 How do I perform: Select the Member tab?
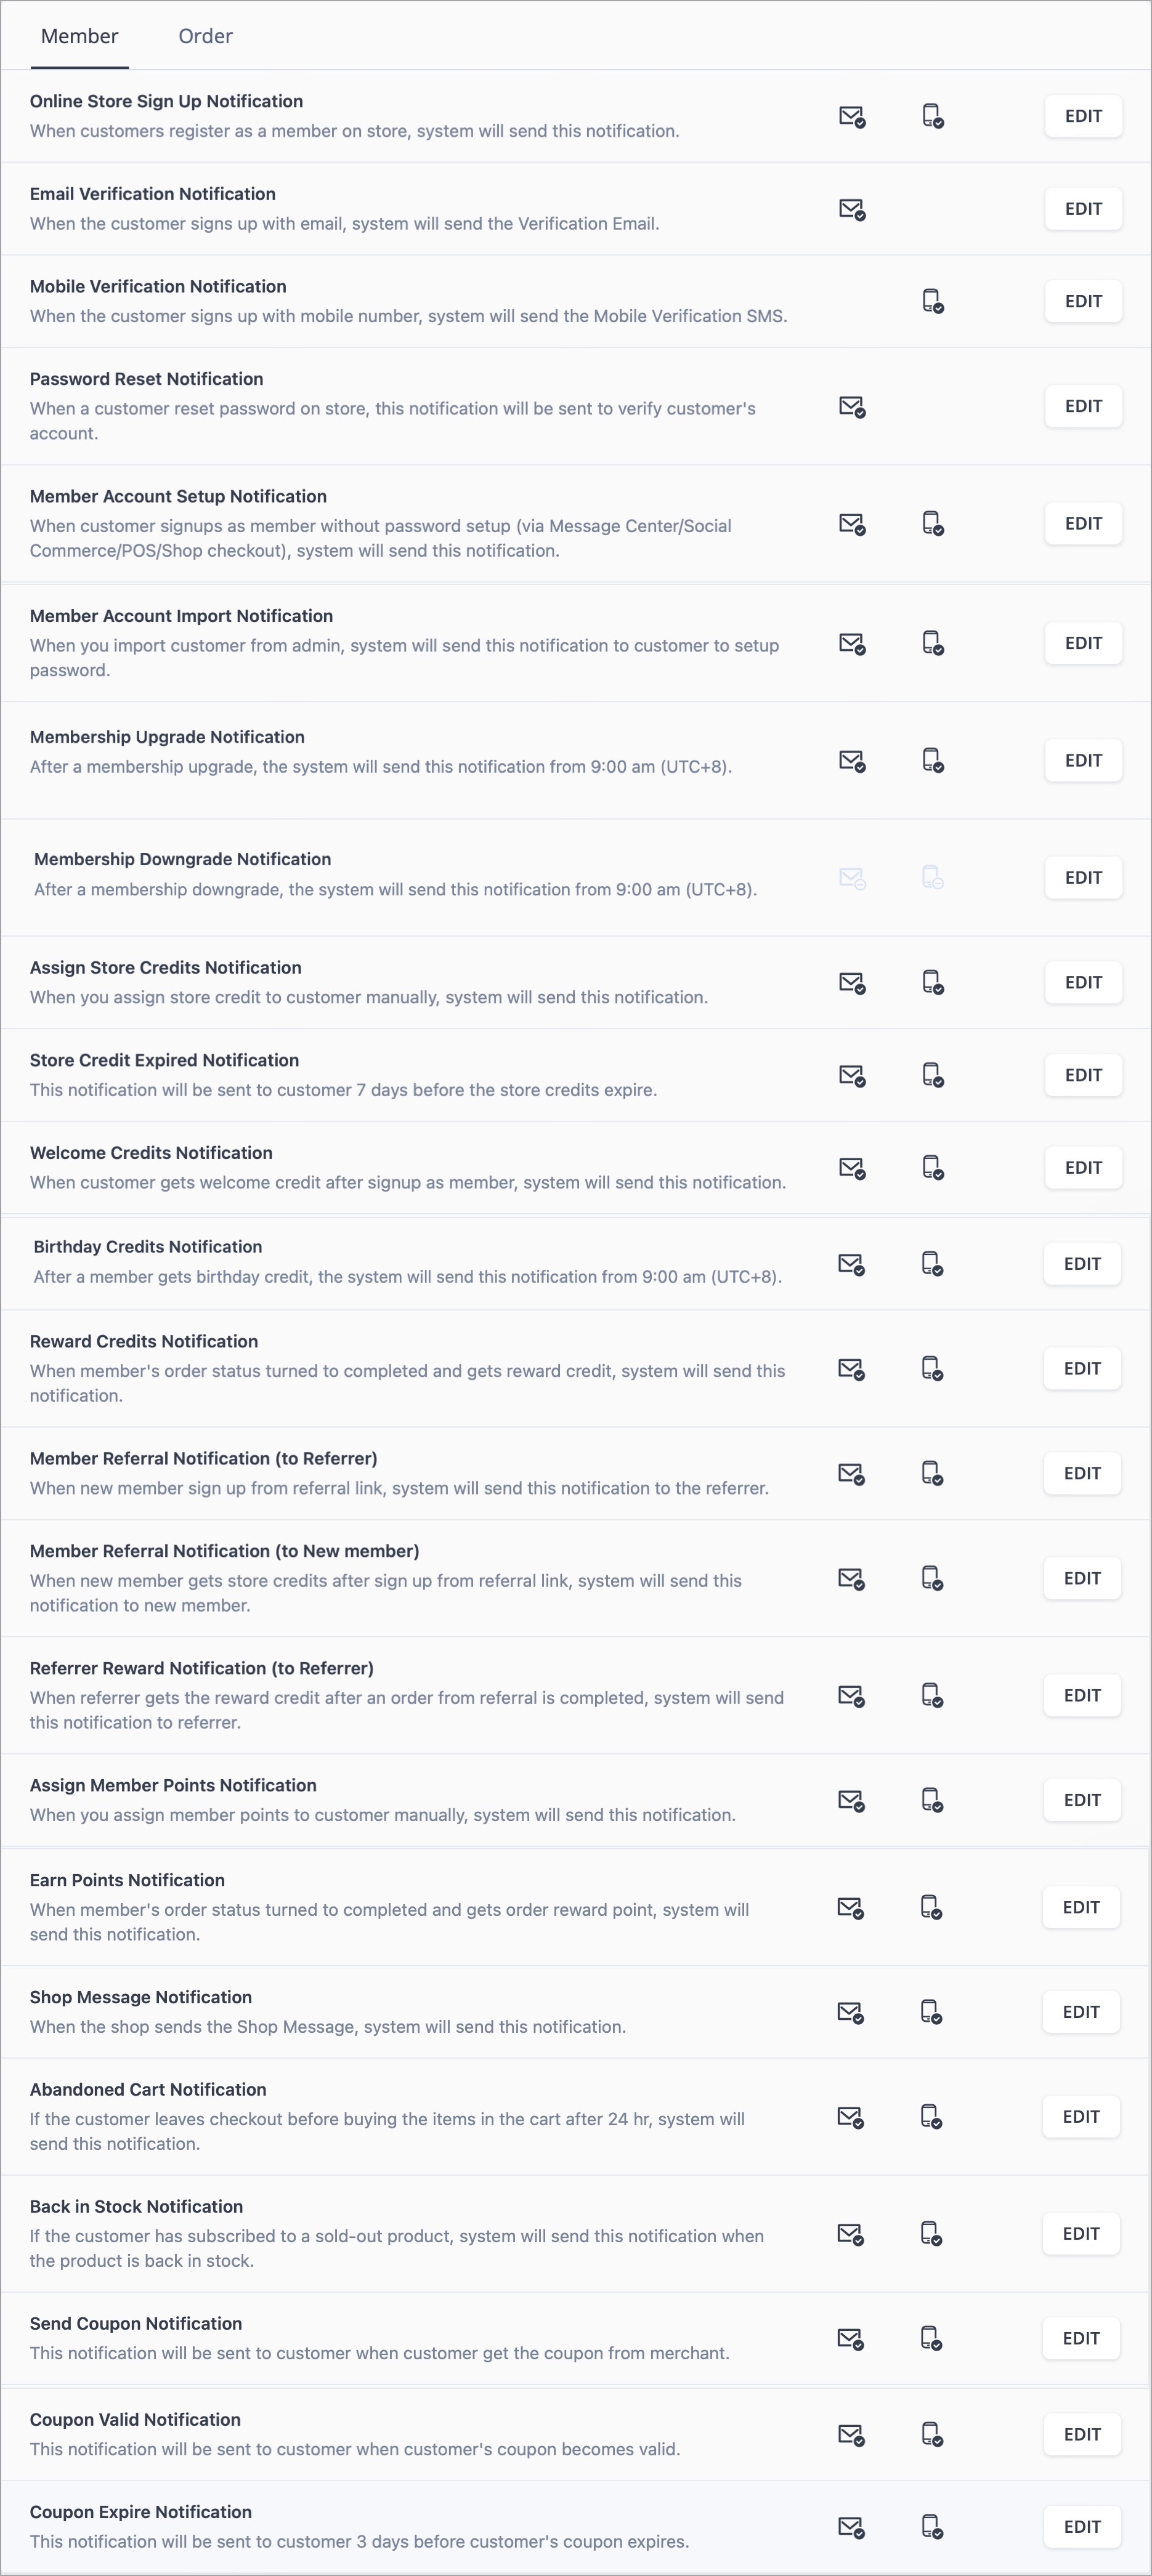(x=79, y=36)
